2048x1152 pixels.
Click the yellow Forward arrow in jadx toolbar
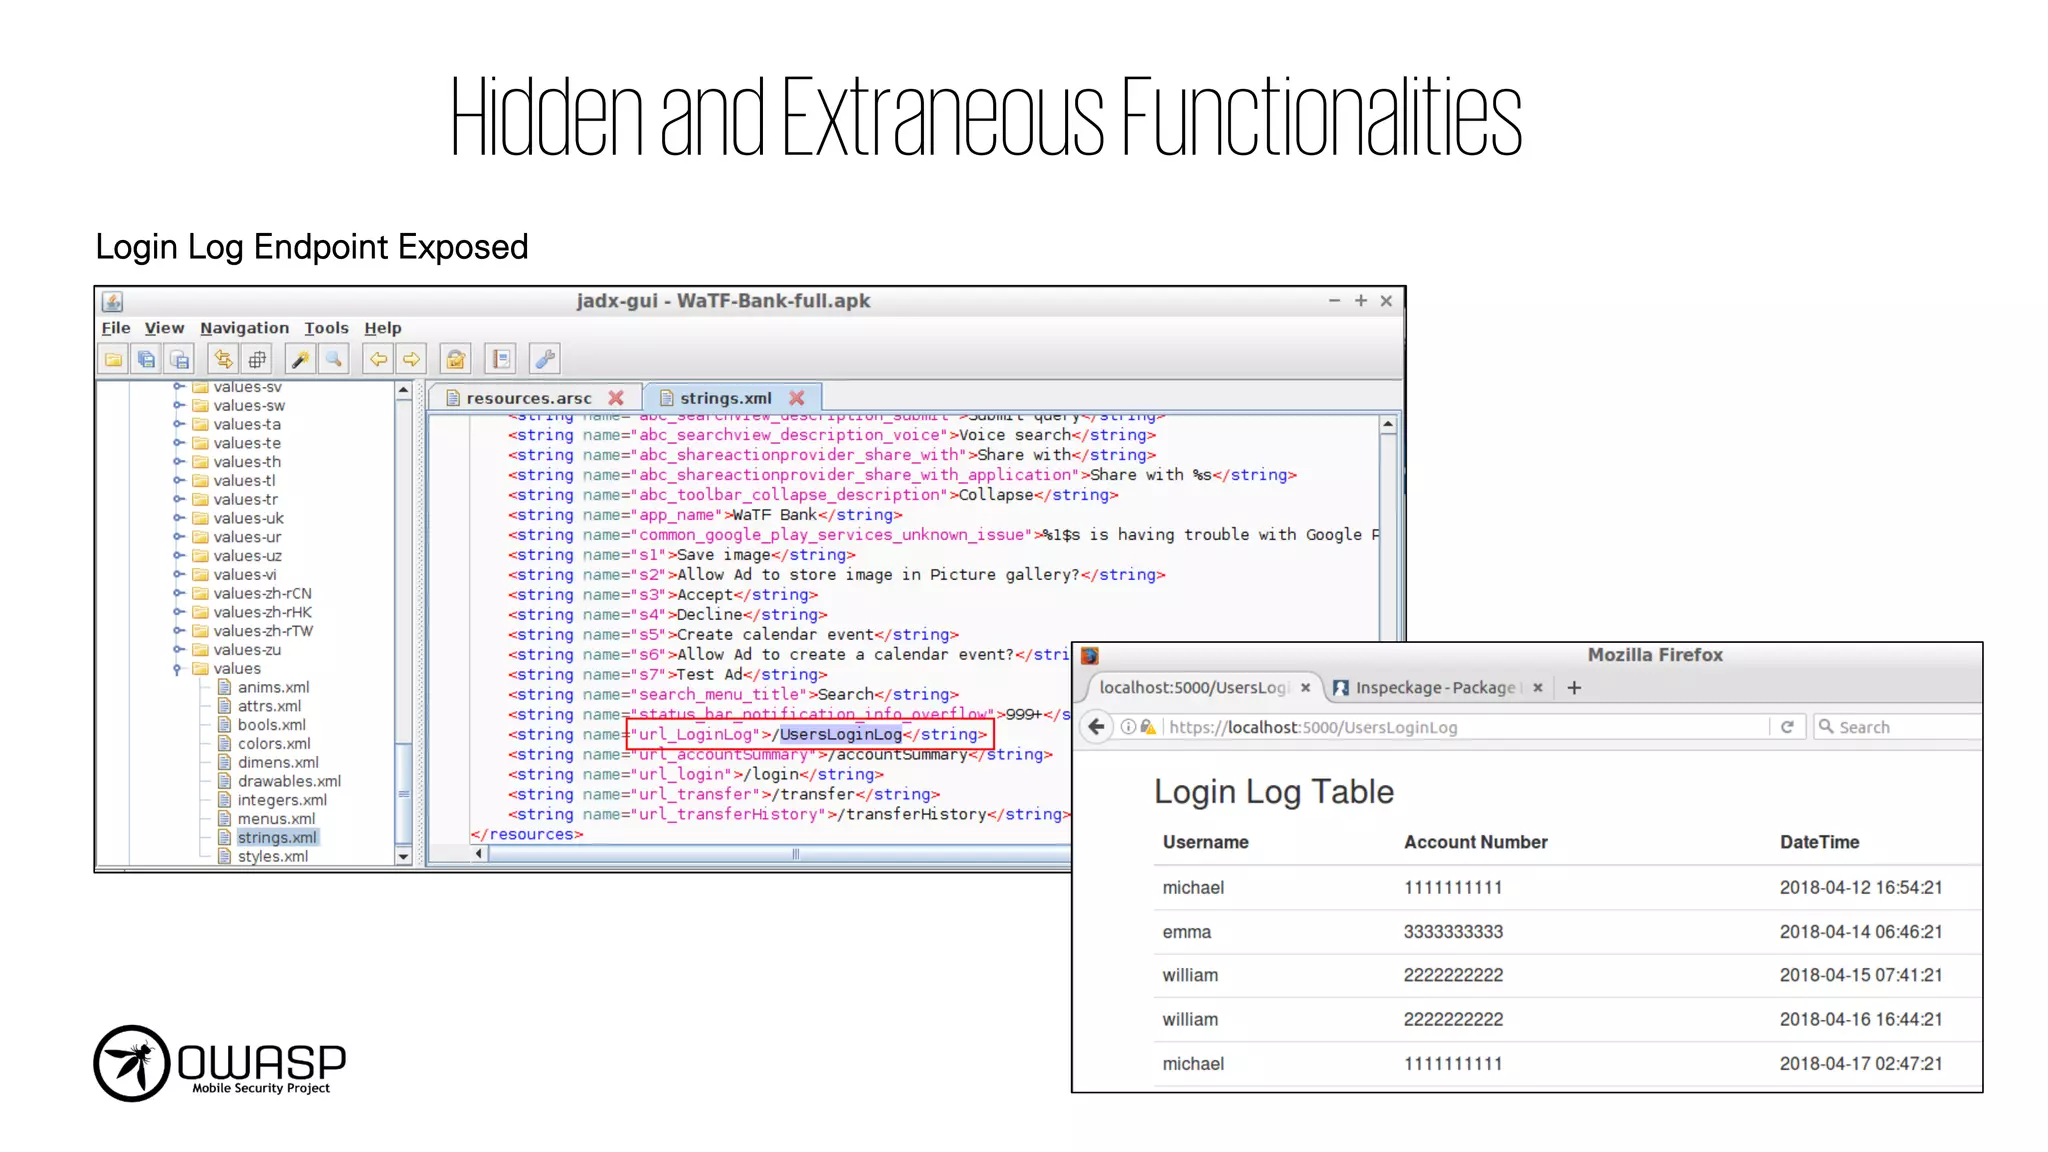pyautogui.click(x=411, y=359)
